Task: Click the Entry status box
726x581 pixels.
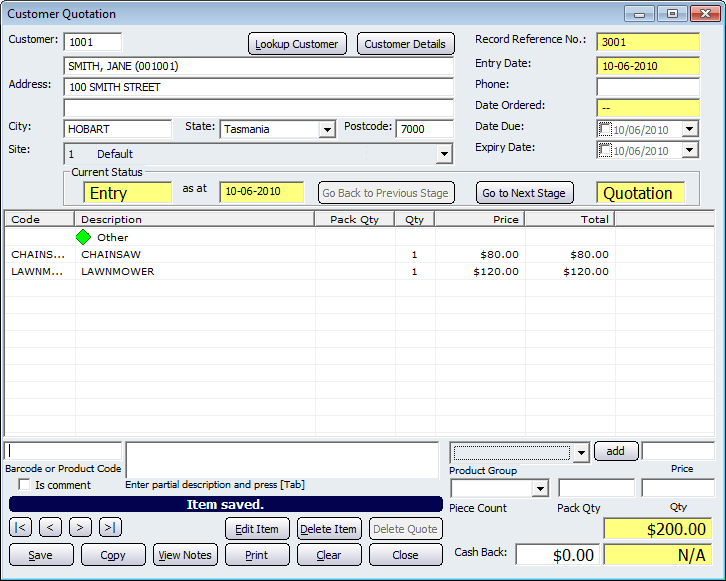Action: tap(128, 193)
